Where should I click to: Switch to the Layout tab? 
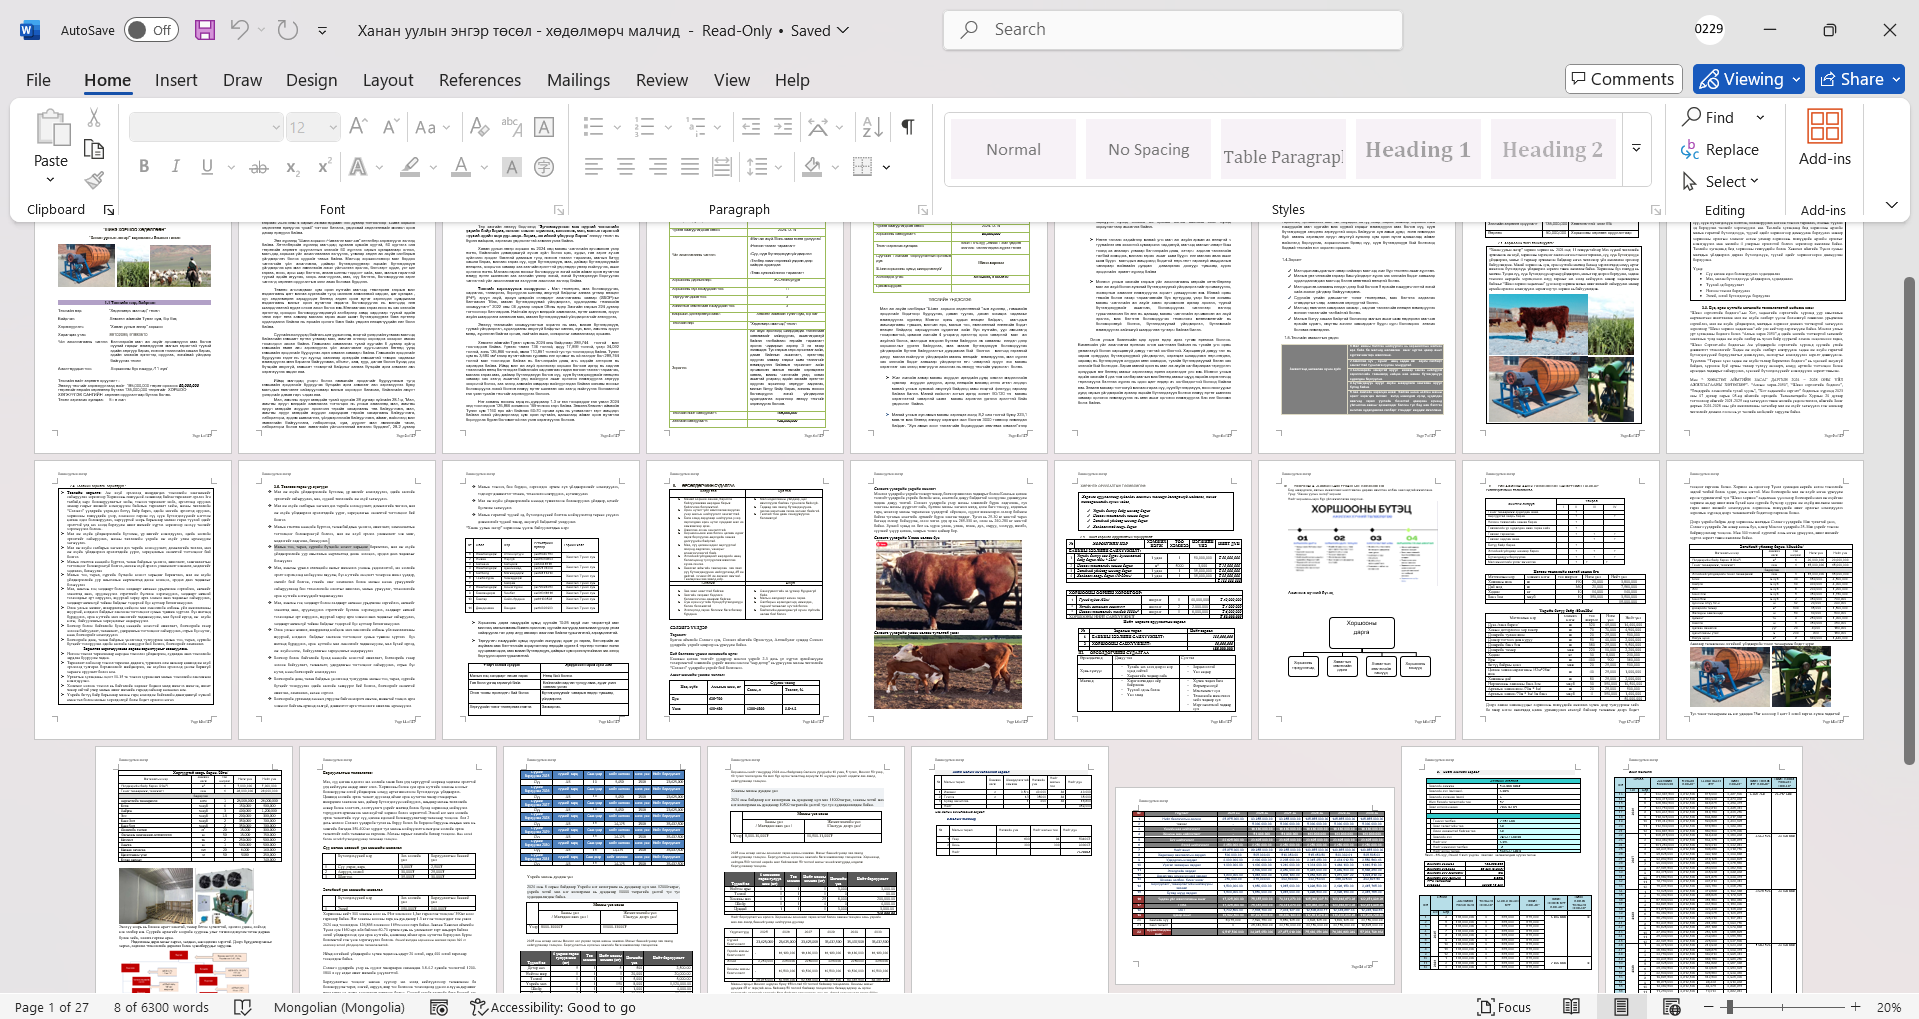click(388, 80)
